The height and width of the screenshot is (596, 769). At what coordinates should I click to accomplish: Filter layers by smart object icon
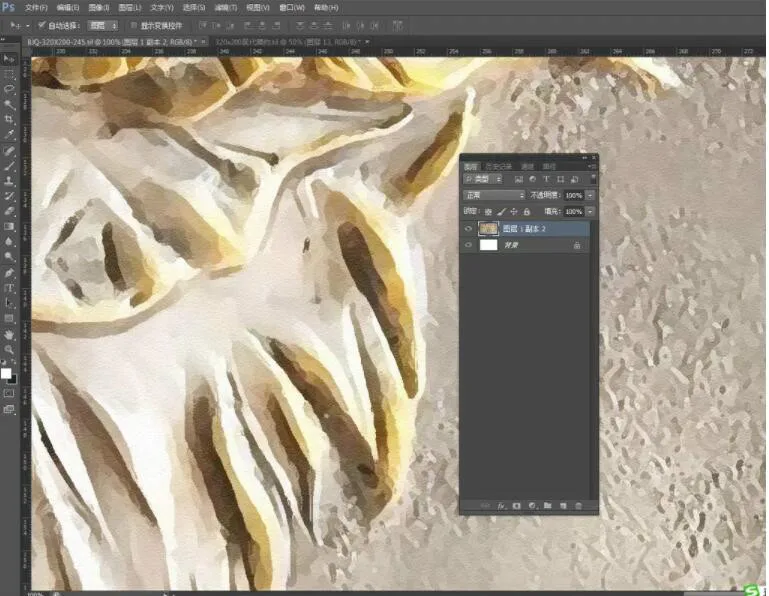[x=574, y=180]
